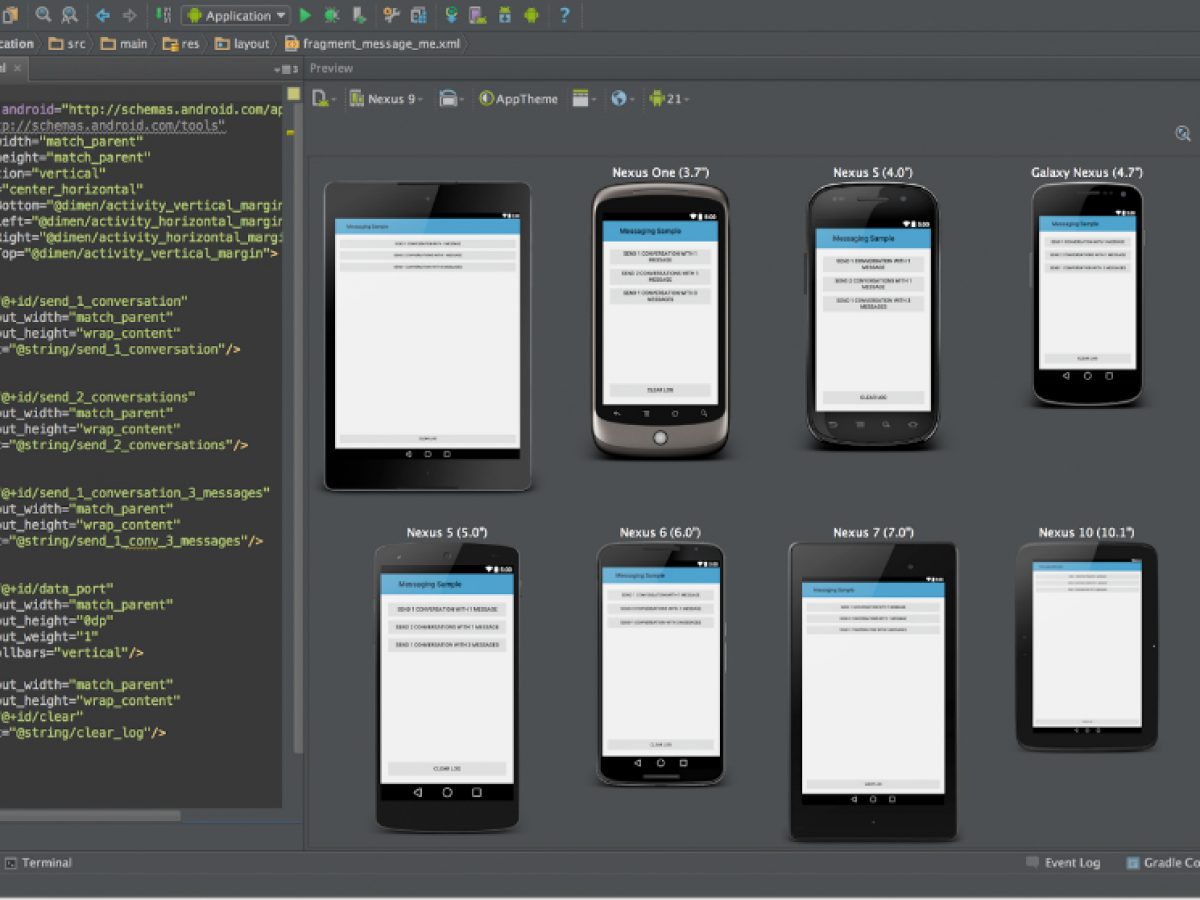
Task: Open the locale globe dropdown
Action: click(624, 99)
